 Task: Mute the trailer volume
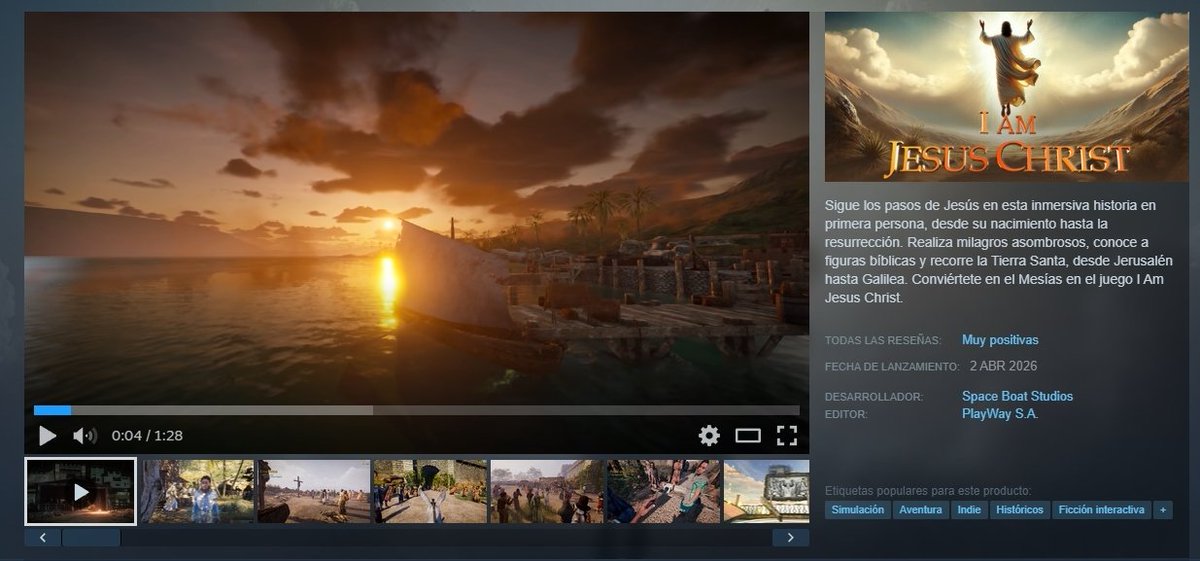click(85, 436)
